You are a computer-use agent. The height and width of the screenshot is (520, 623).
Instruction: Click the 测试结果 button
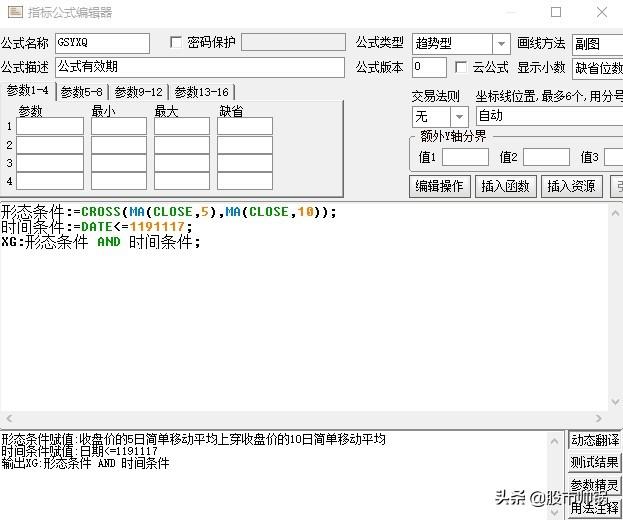pos(594,462)
